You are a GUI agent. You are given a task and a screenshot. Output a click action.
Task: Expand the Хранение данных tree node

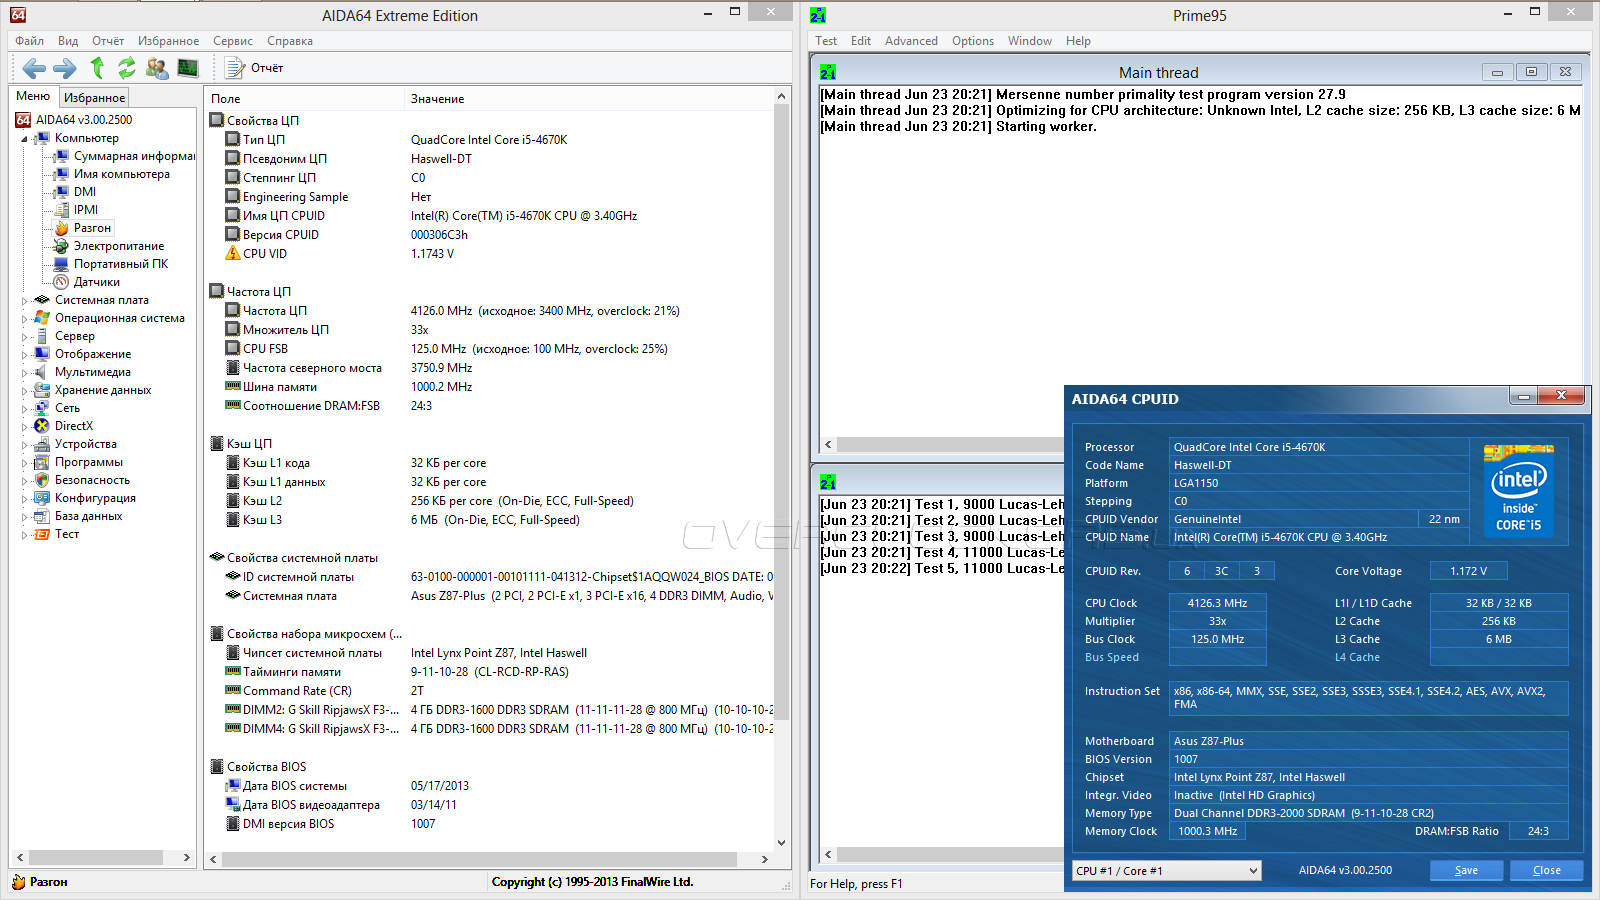click(24, 390)
